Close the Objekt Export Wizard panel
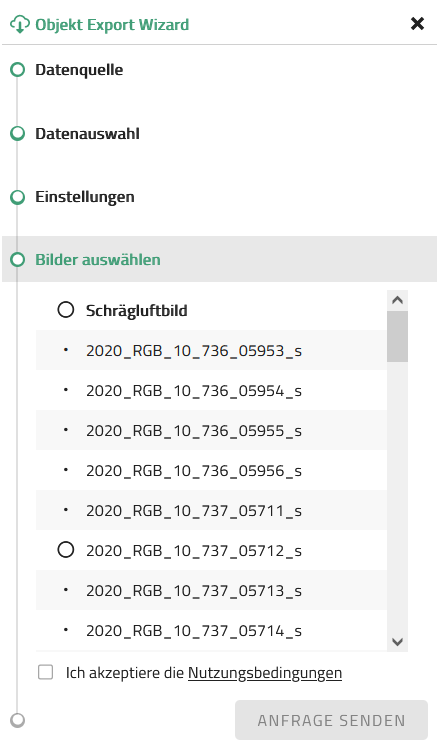The width and height of the screenshot is (442, 751). point(417,23)
